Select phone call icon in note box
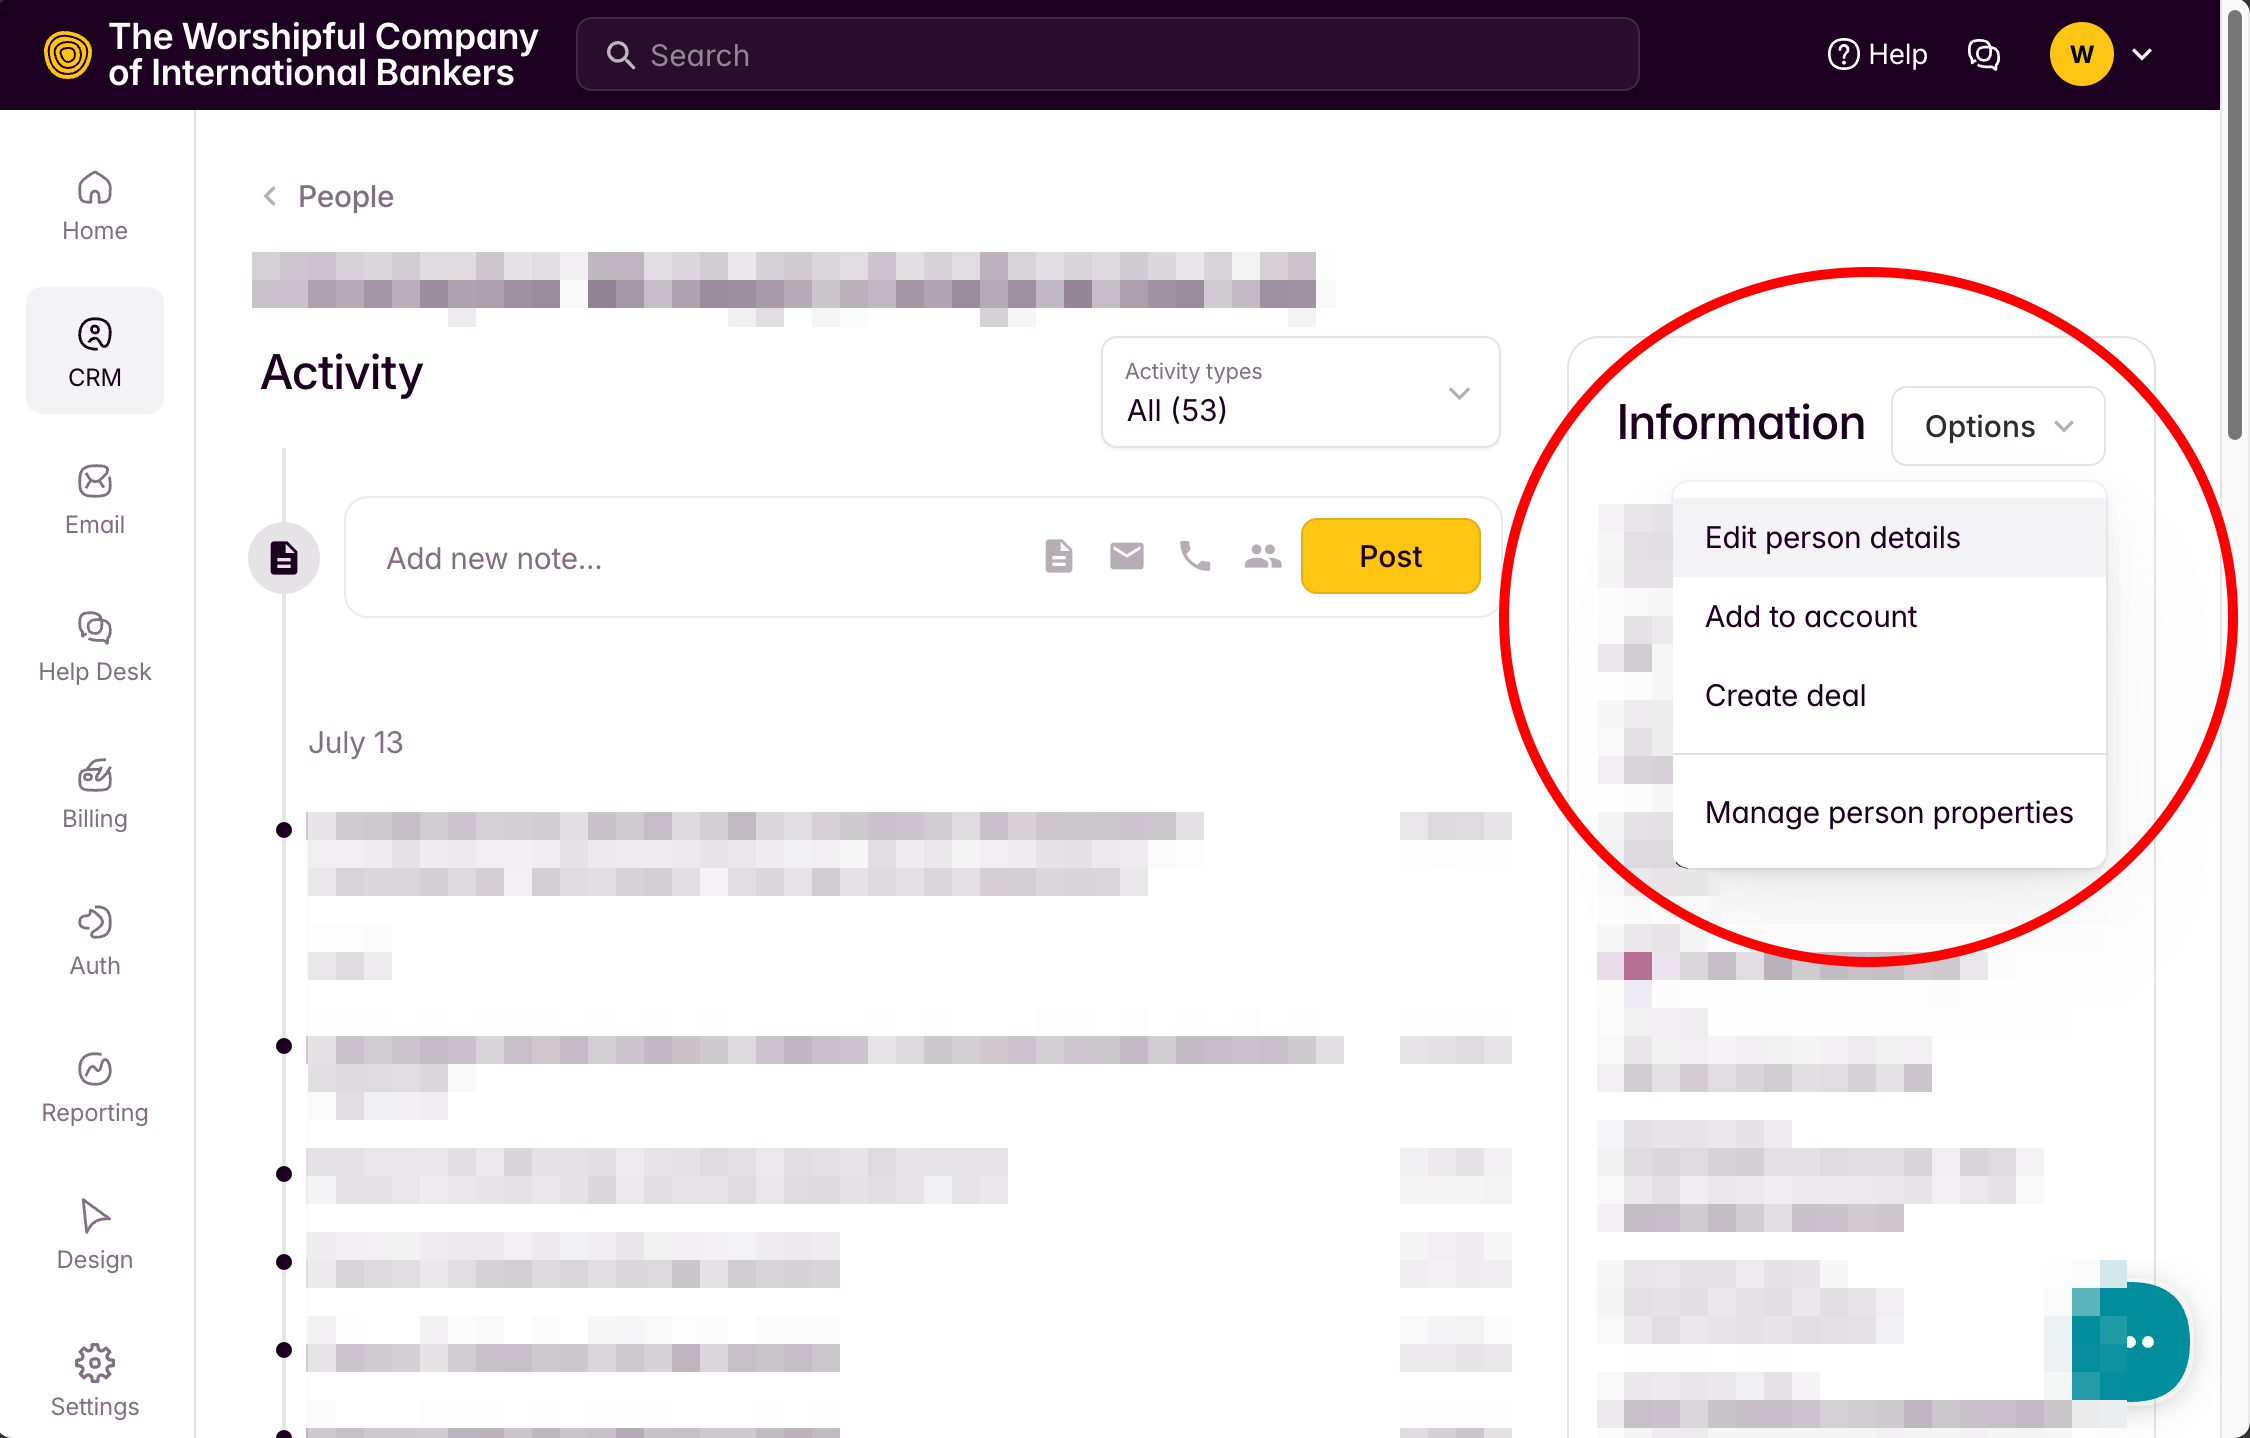Viewport: 2250px width, 1438px height. [1194, 556]
